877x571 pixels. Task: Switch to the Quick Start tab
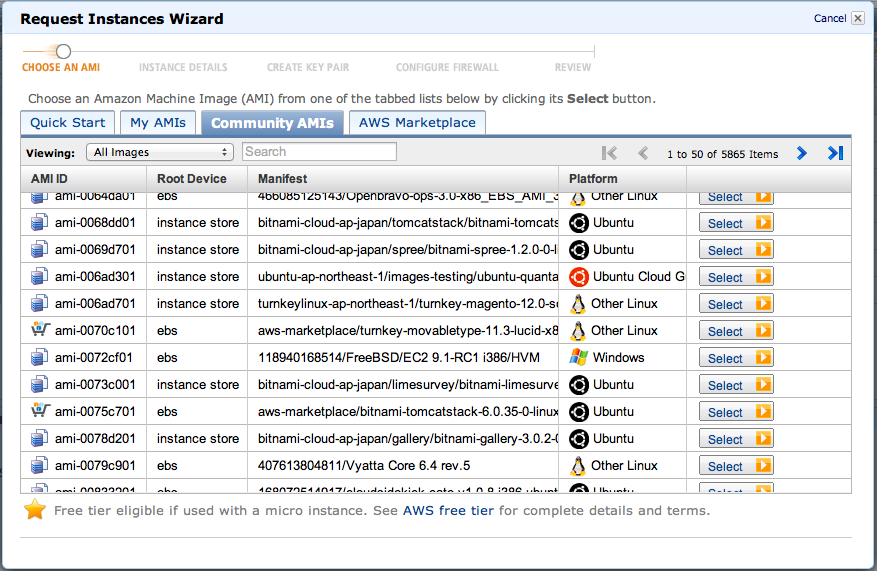click(68, 122)
